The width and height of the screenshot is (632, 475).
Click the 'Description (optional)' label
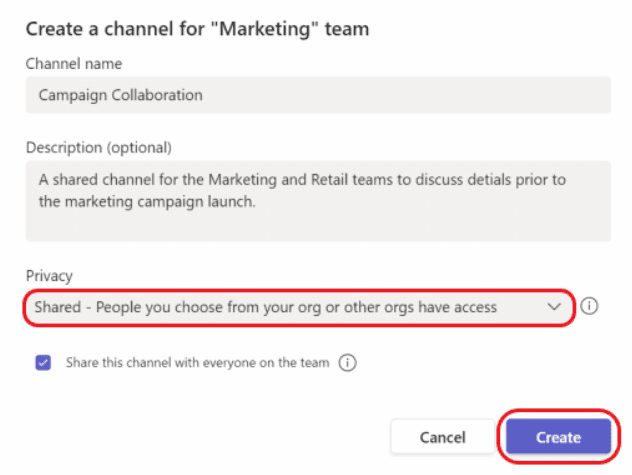point(99,148)
